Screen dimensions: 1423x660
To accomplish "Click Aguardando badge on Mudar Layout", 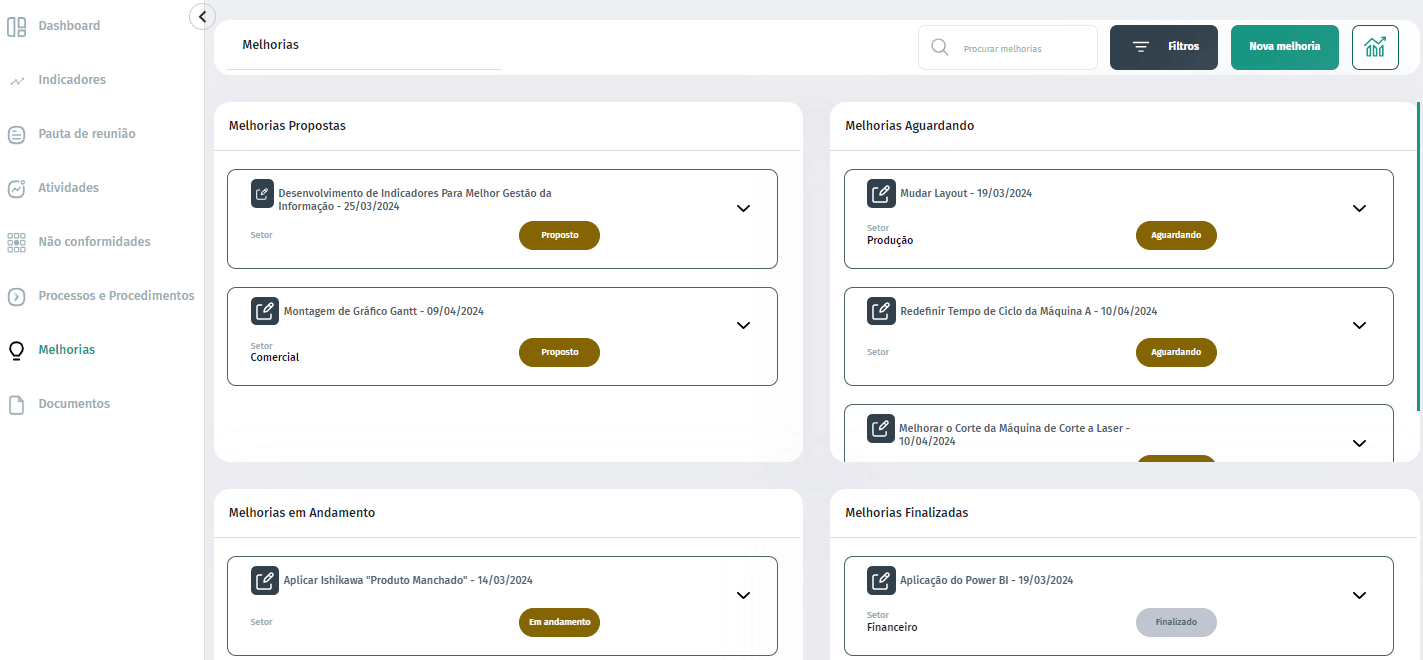I will pyautogui.click(x=1176, y=235).
